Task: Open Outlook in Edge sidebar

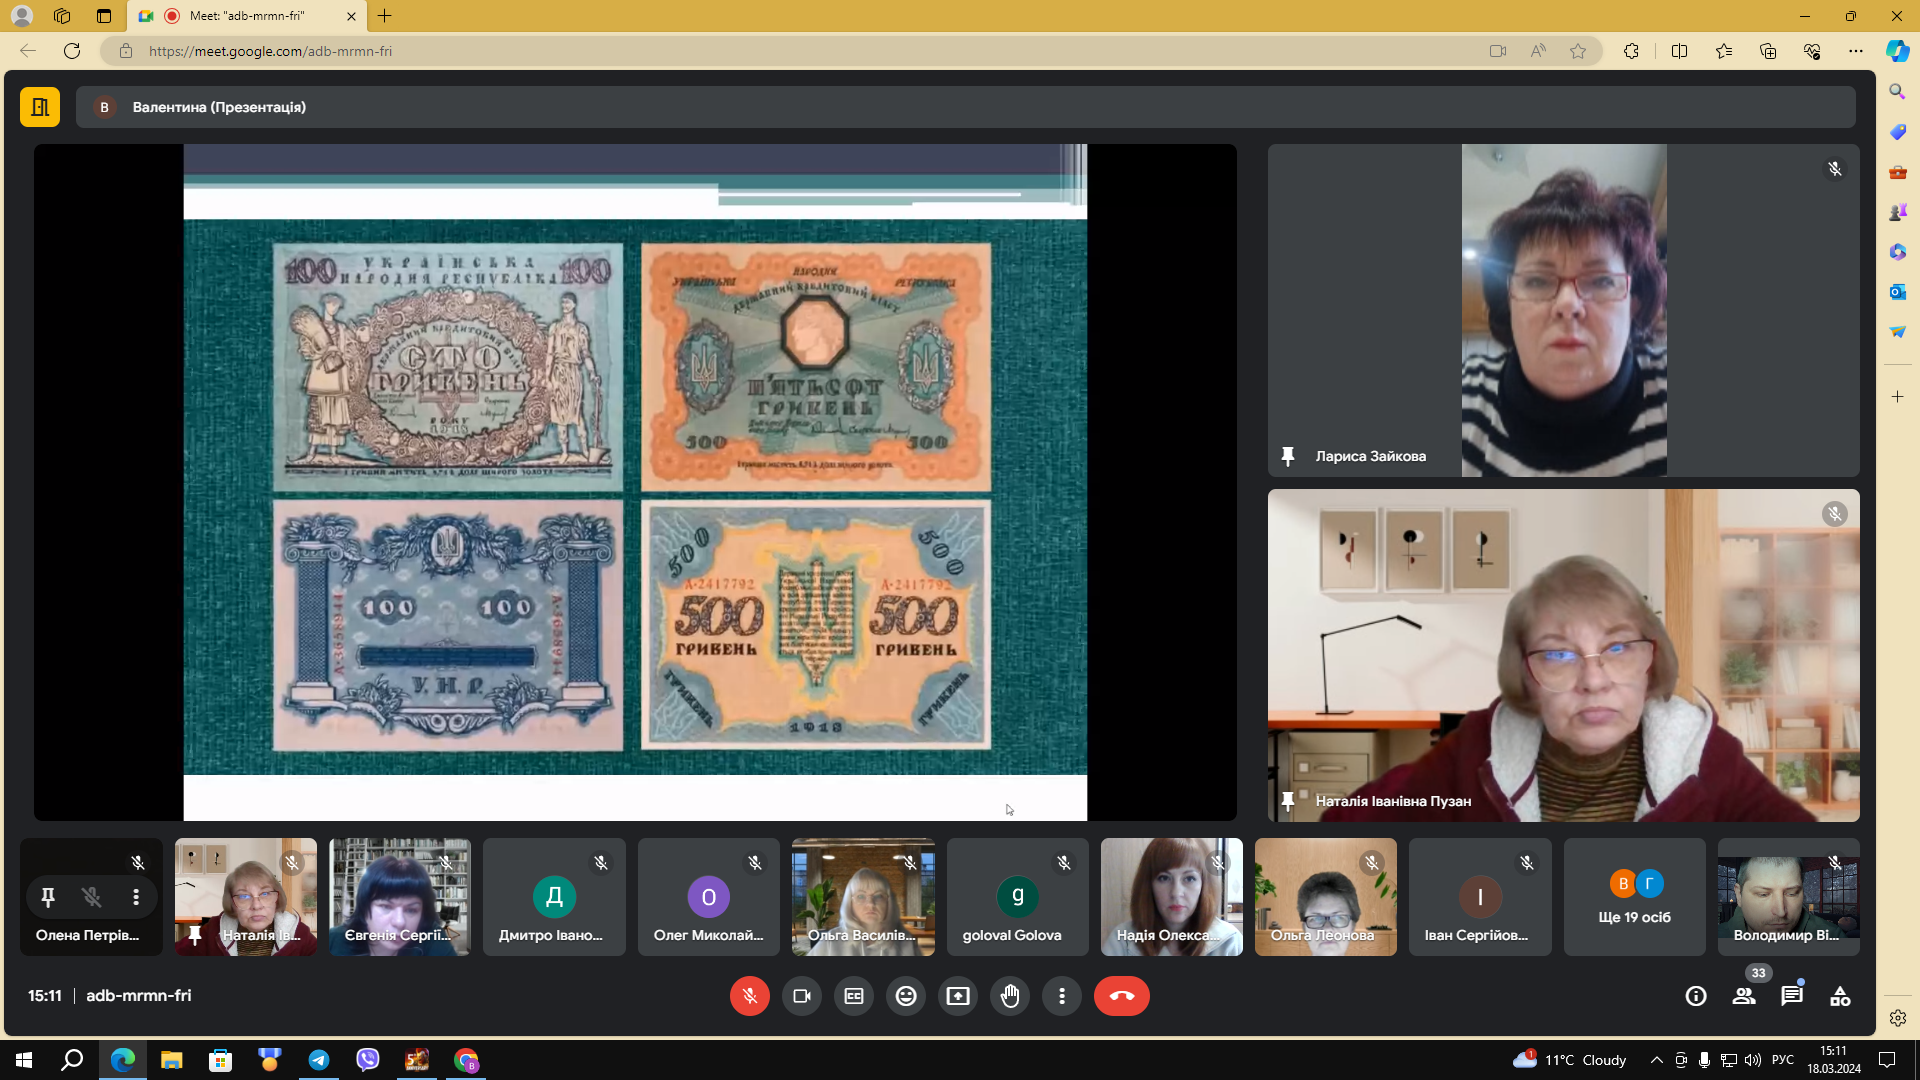Action: pos(1897,292)
